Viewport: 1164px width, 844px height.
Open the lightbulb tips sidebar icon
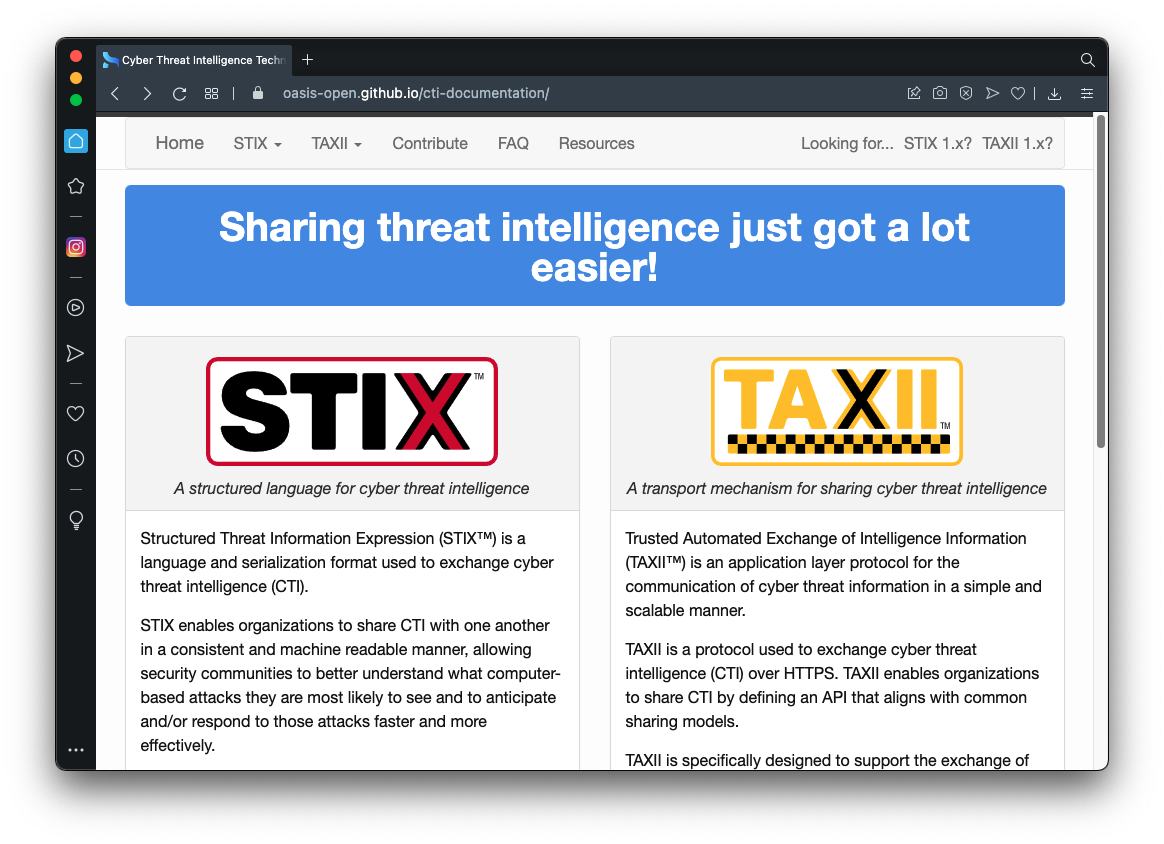pyautogui.click(x=76, y=520)
